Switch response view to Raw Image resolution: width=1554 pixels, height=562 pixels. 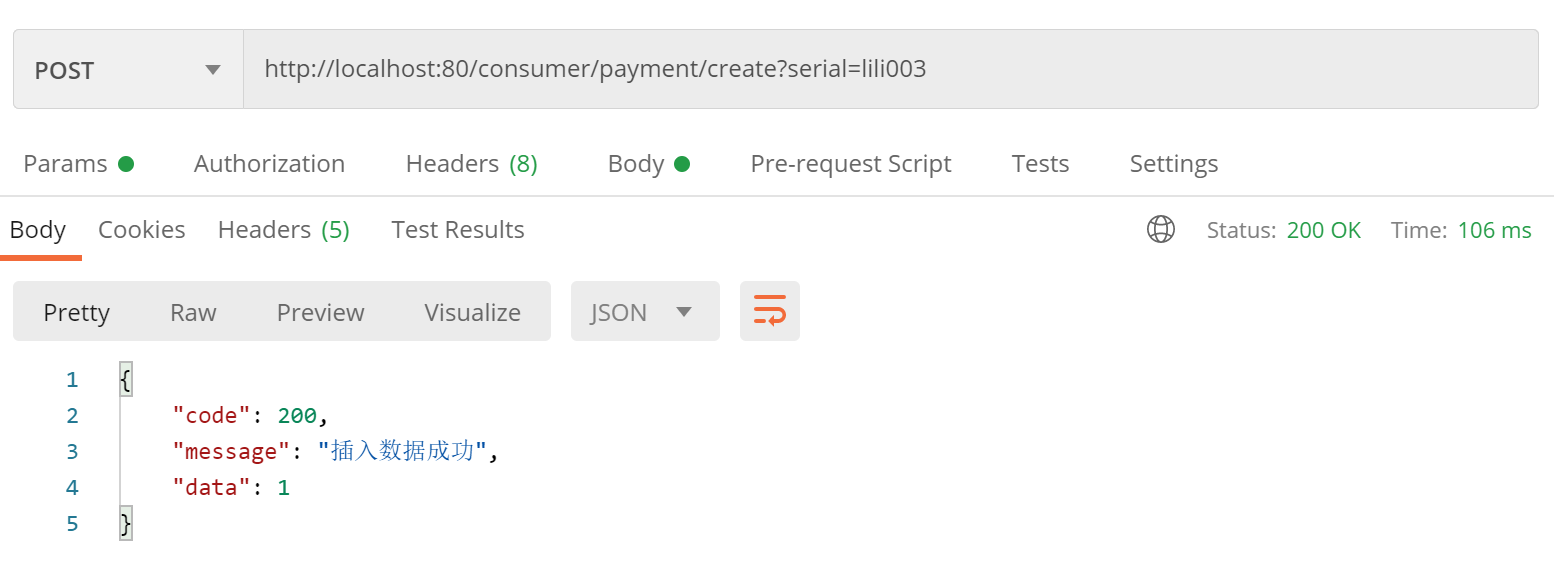pyautogui.click(x=193, y=312)
